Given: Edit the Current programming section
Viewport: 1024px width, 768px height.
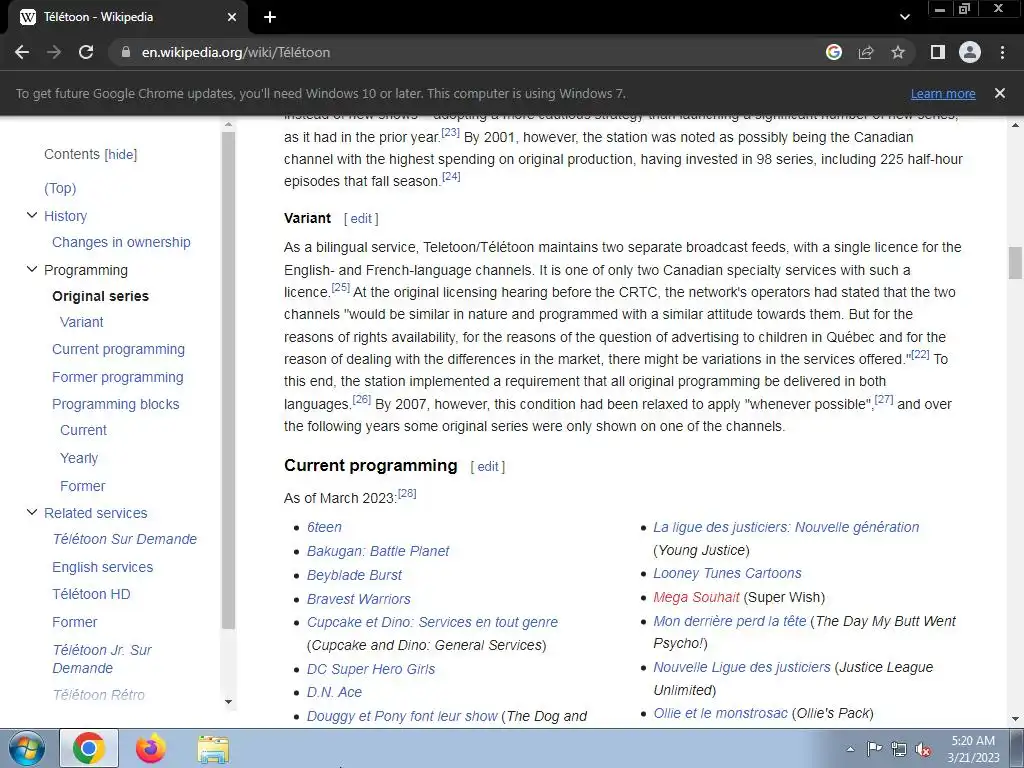Looking at the screenshot, I should (488, 467).
